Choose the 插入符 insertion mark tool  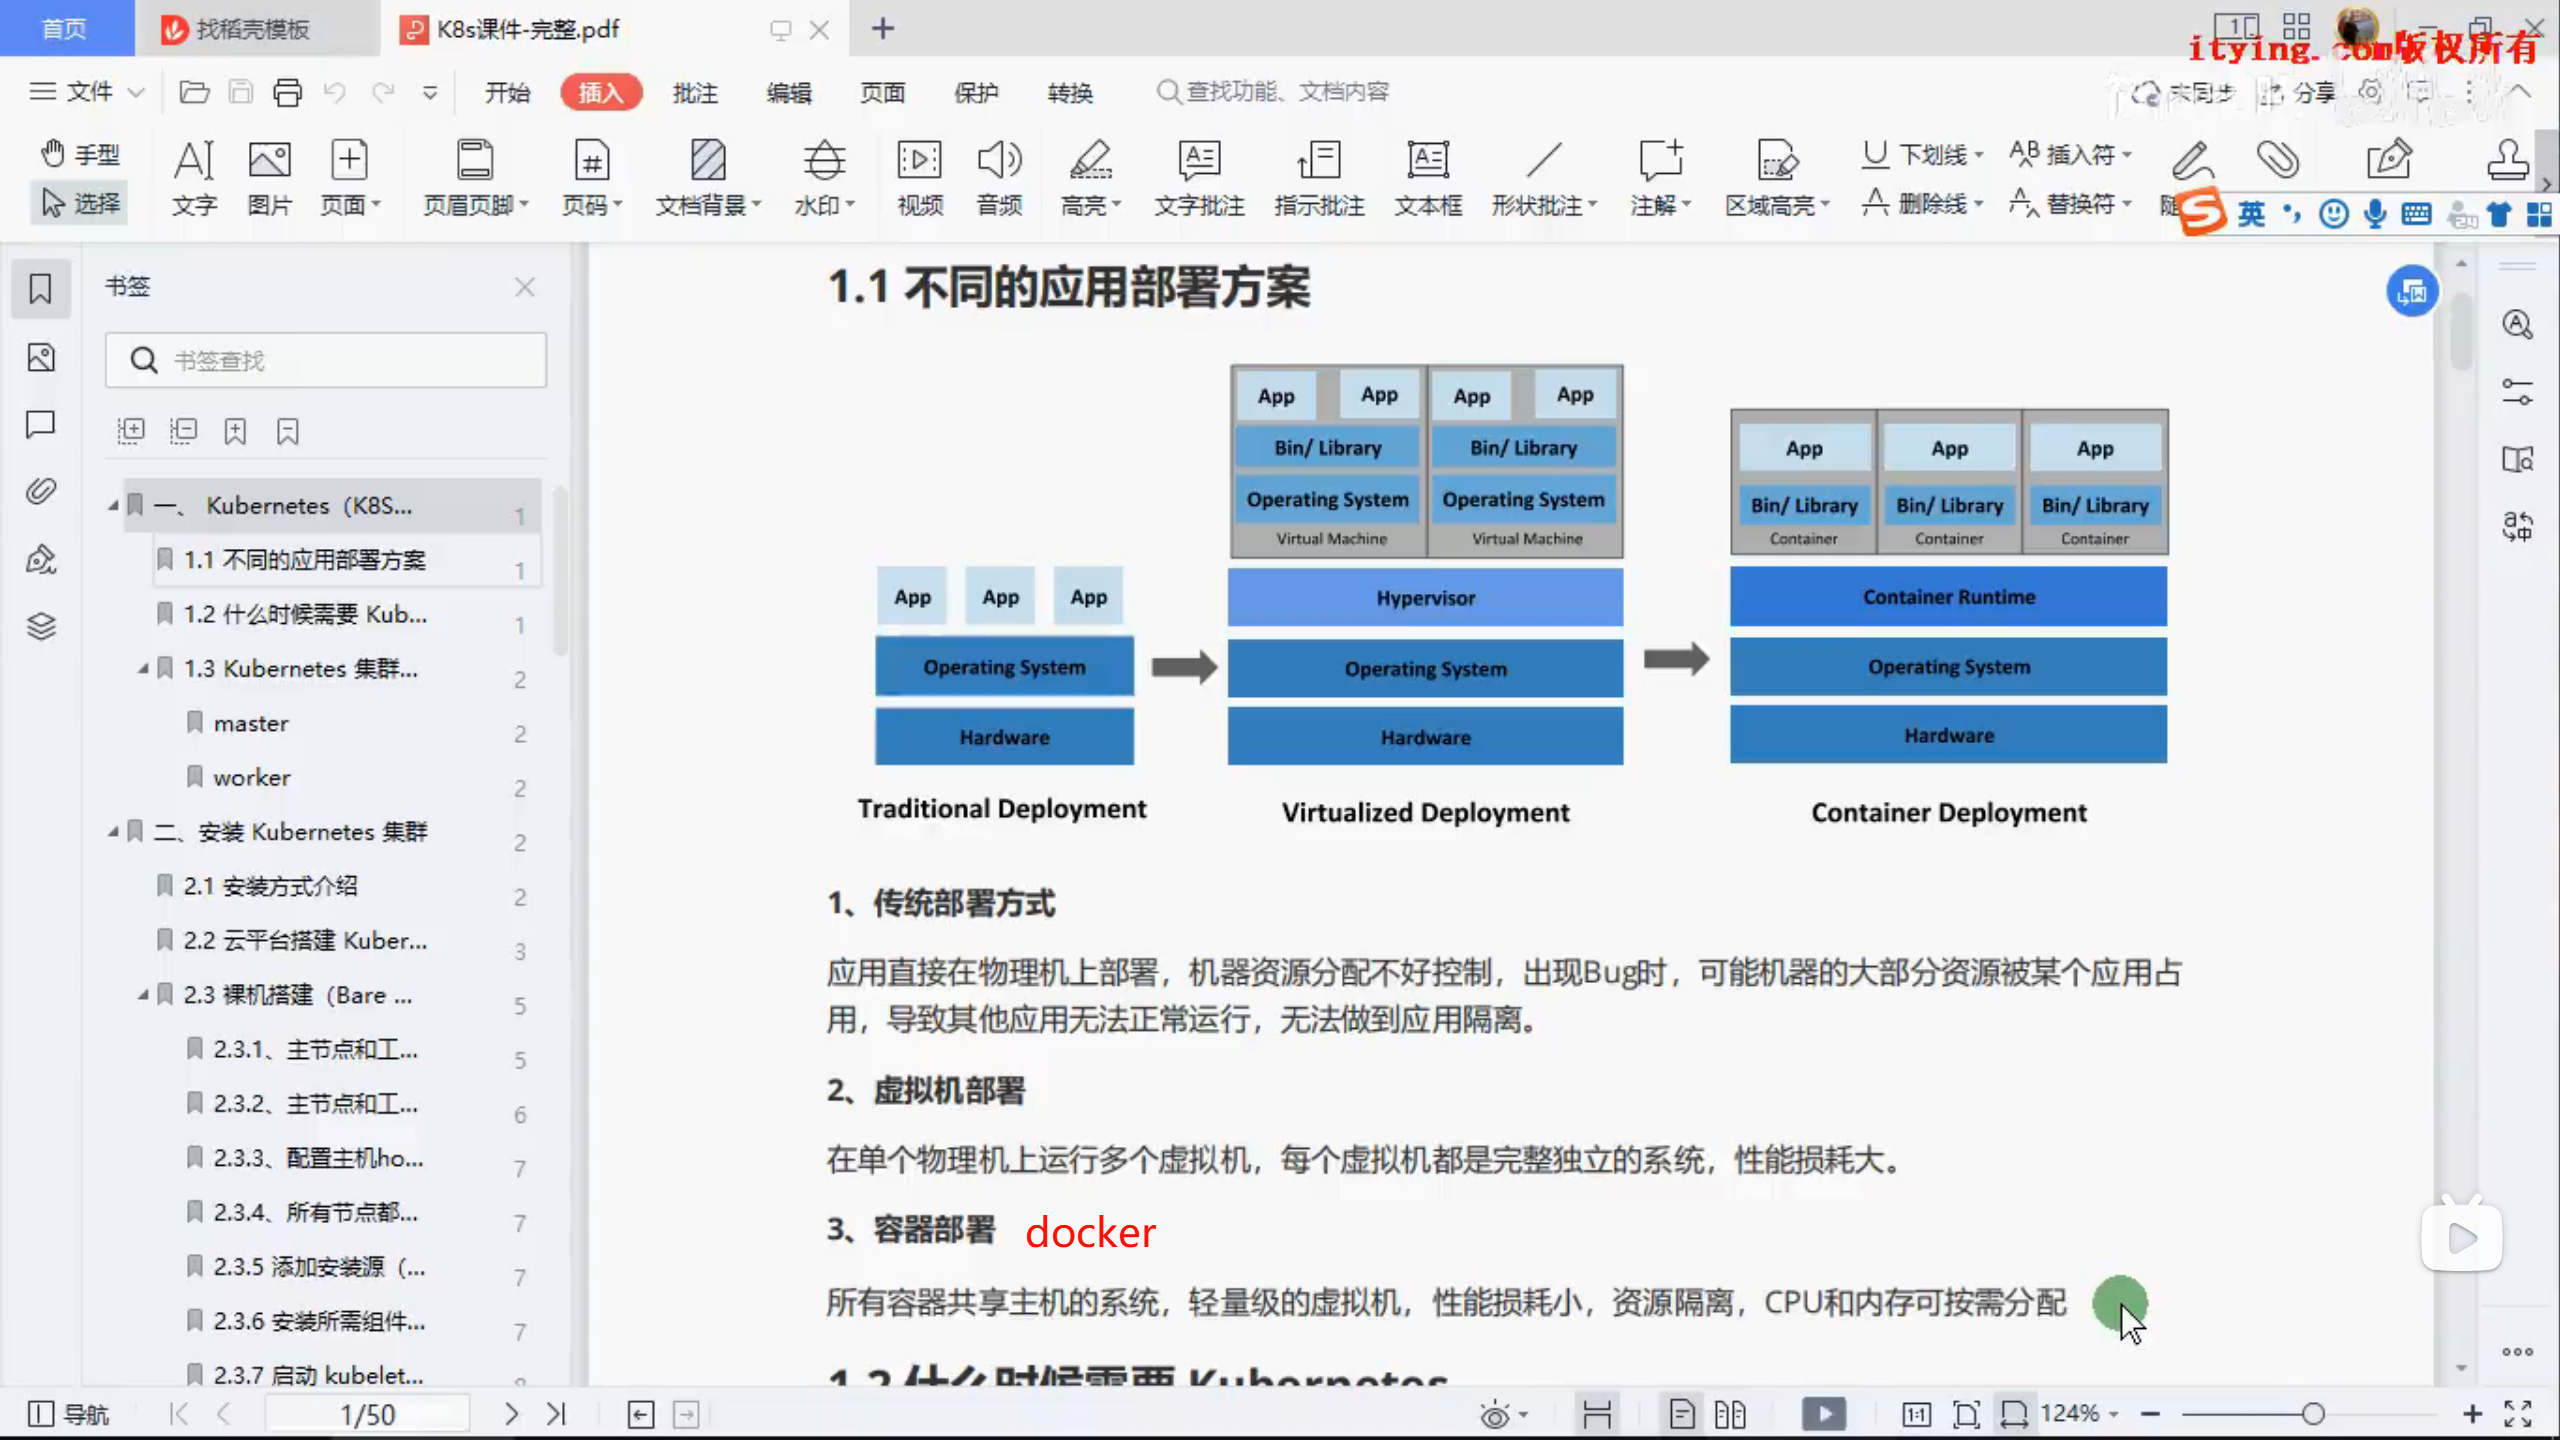point(2070,154)
